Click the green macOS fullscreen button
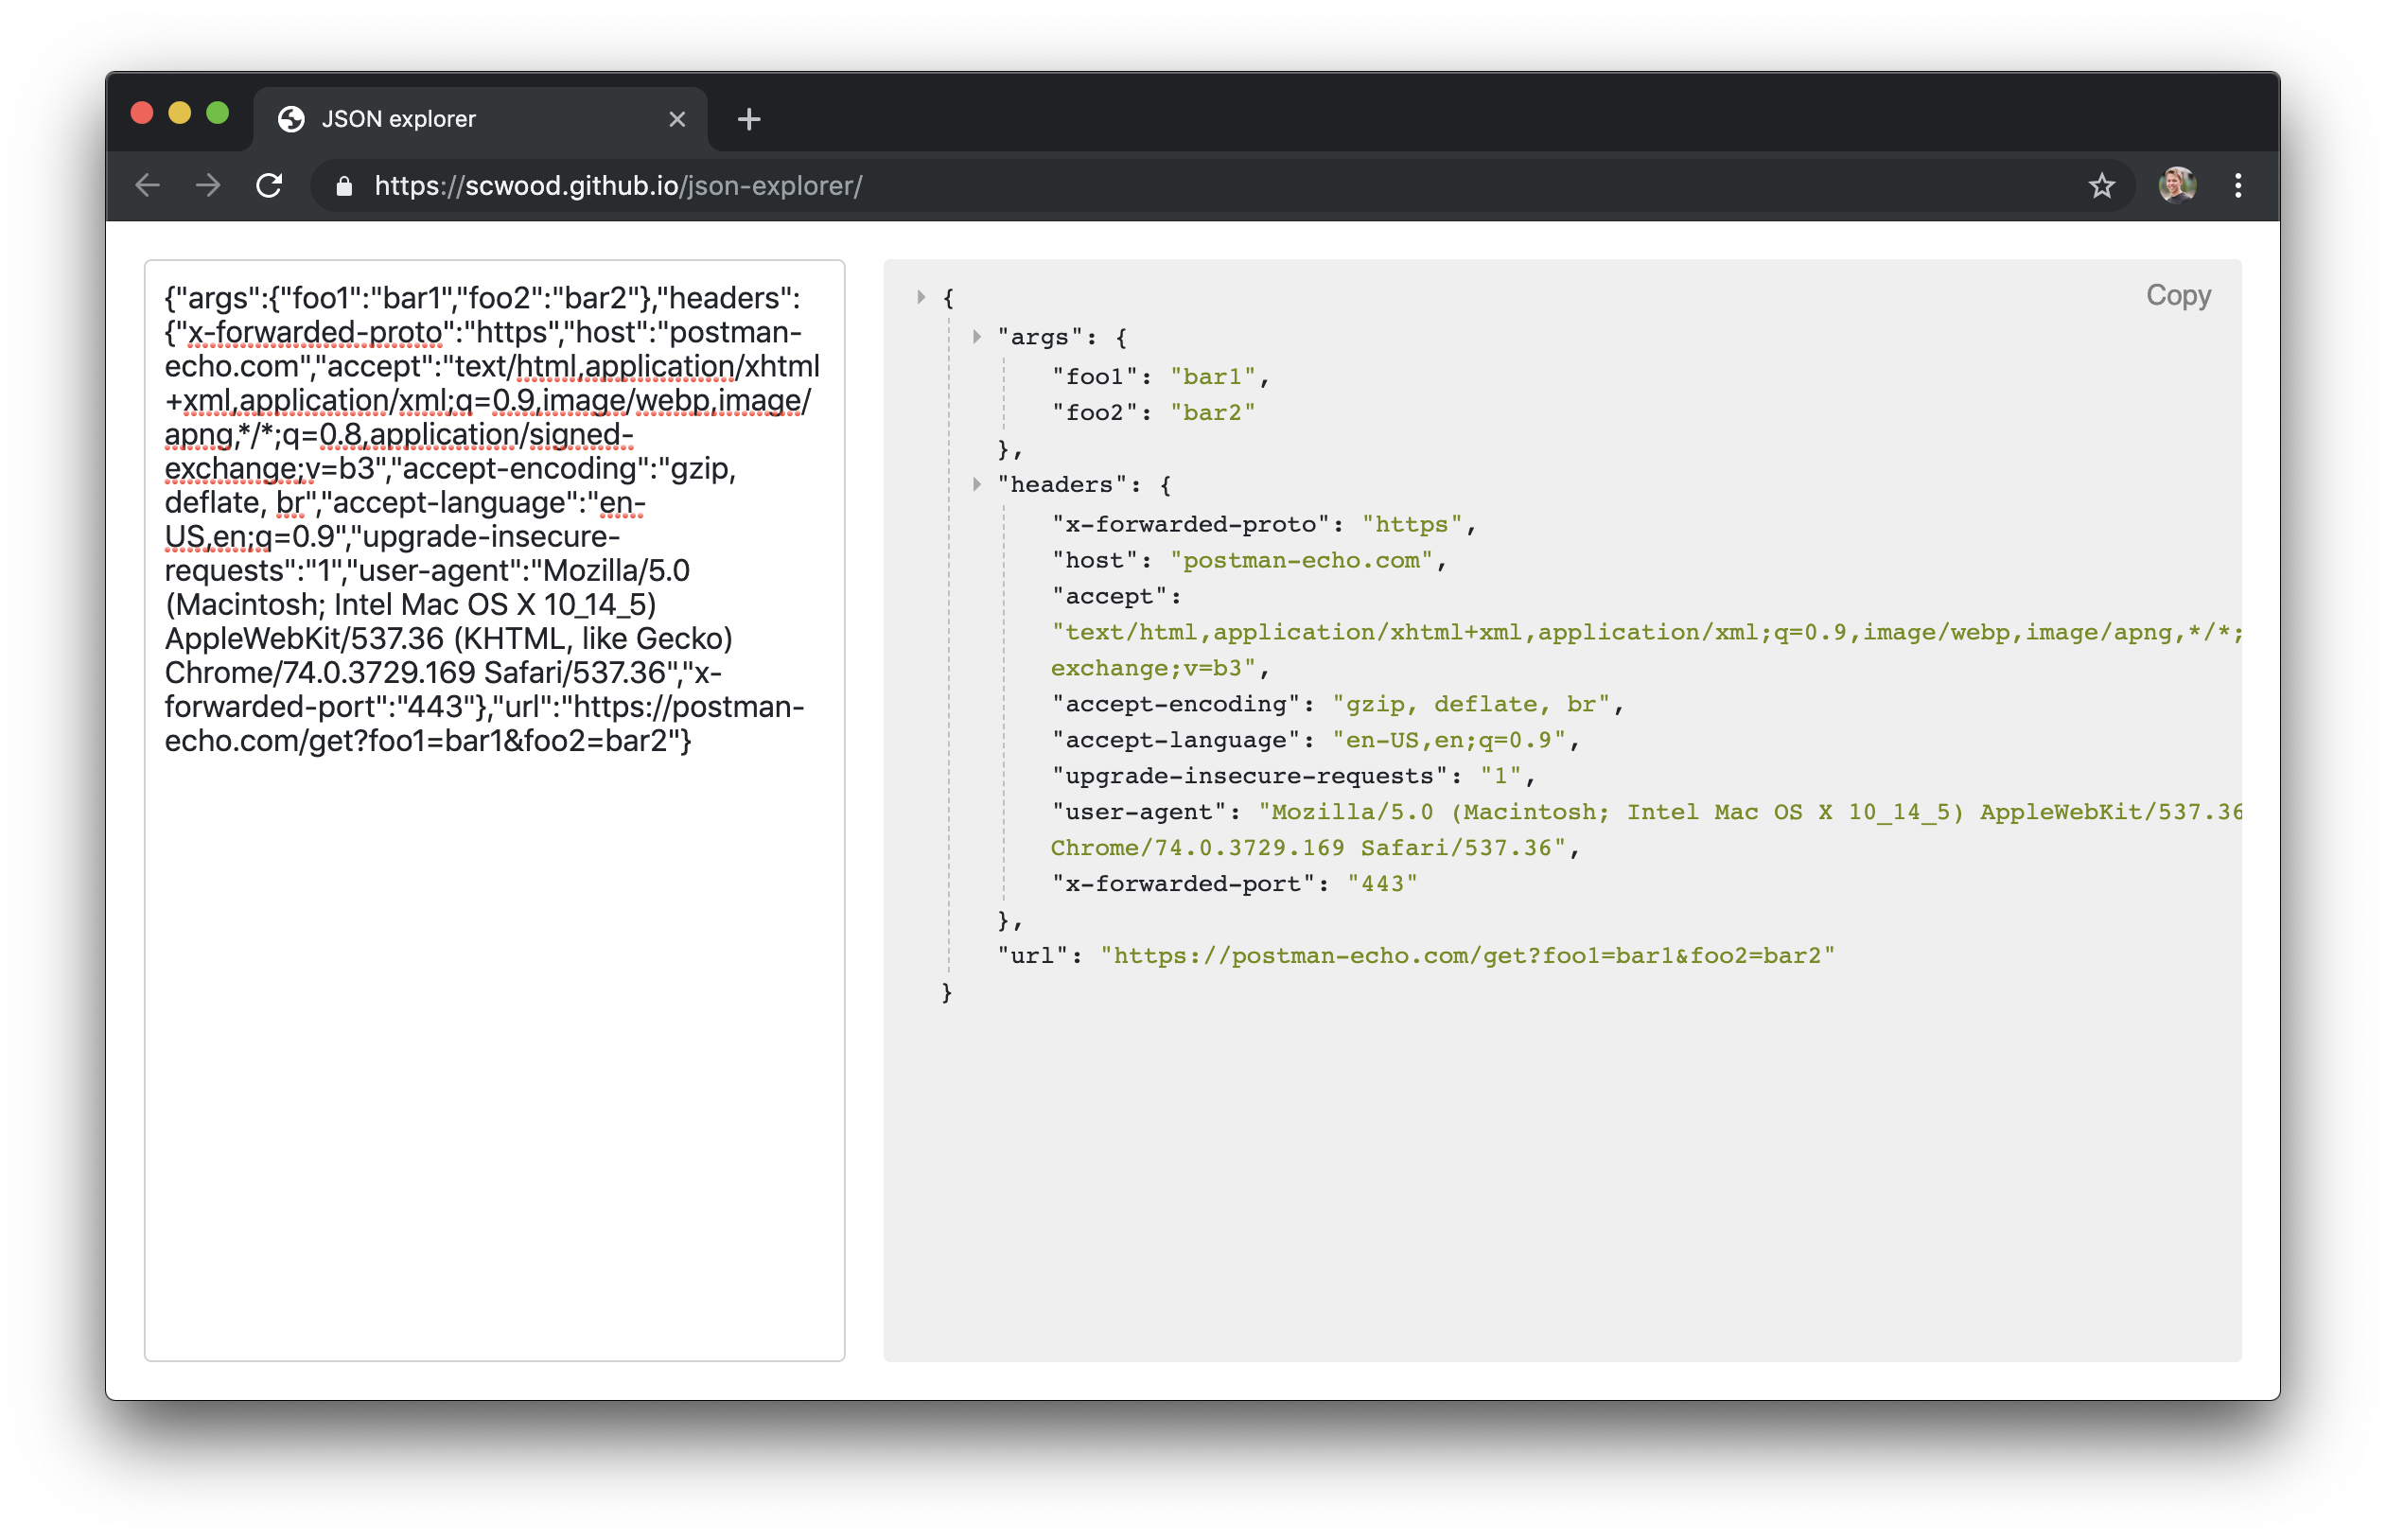Viewport: 2386px width, 1540px height. click(217, 113)
